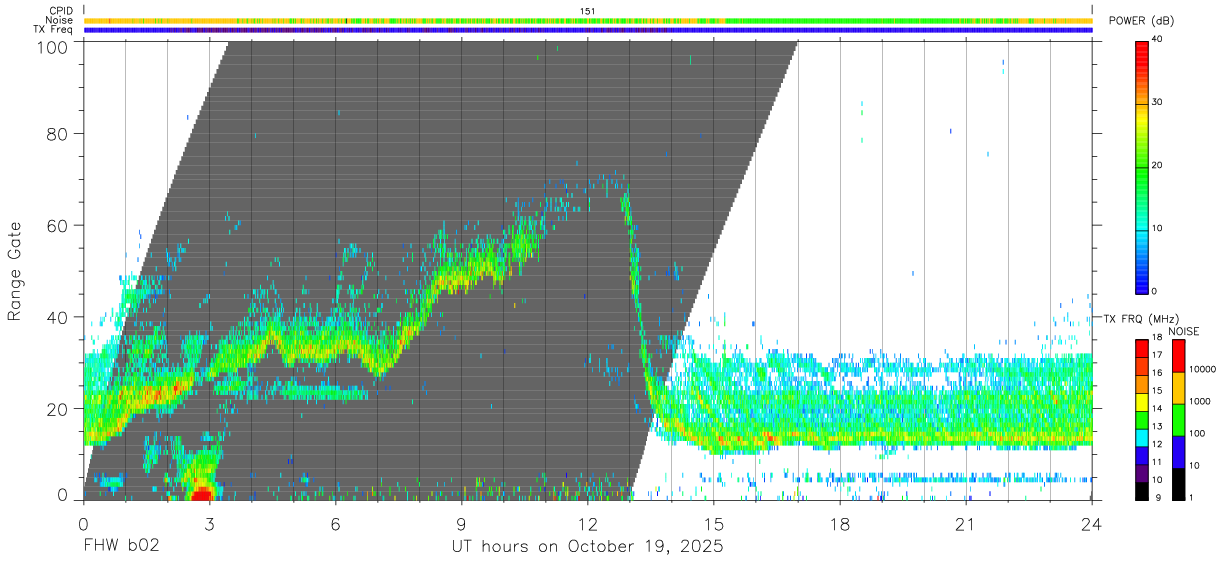Select the orange-green Noise strip bar
Image resolution: width=1228 pixels, height=567 pixels.
point(588,20)
